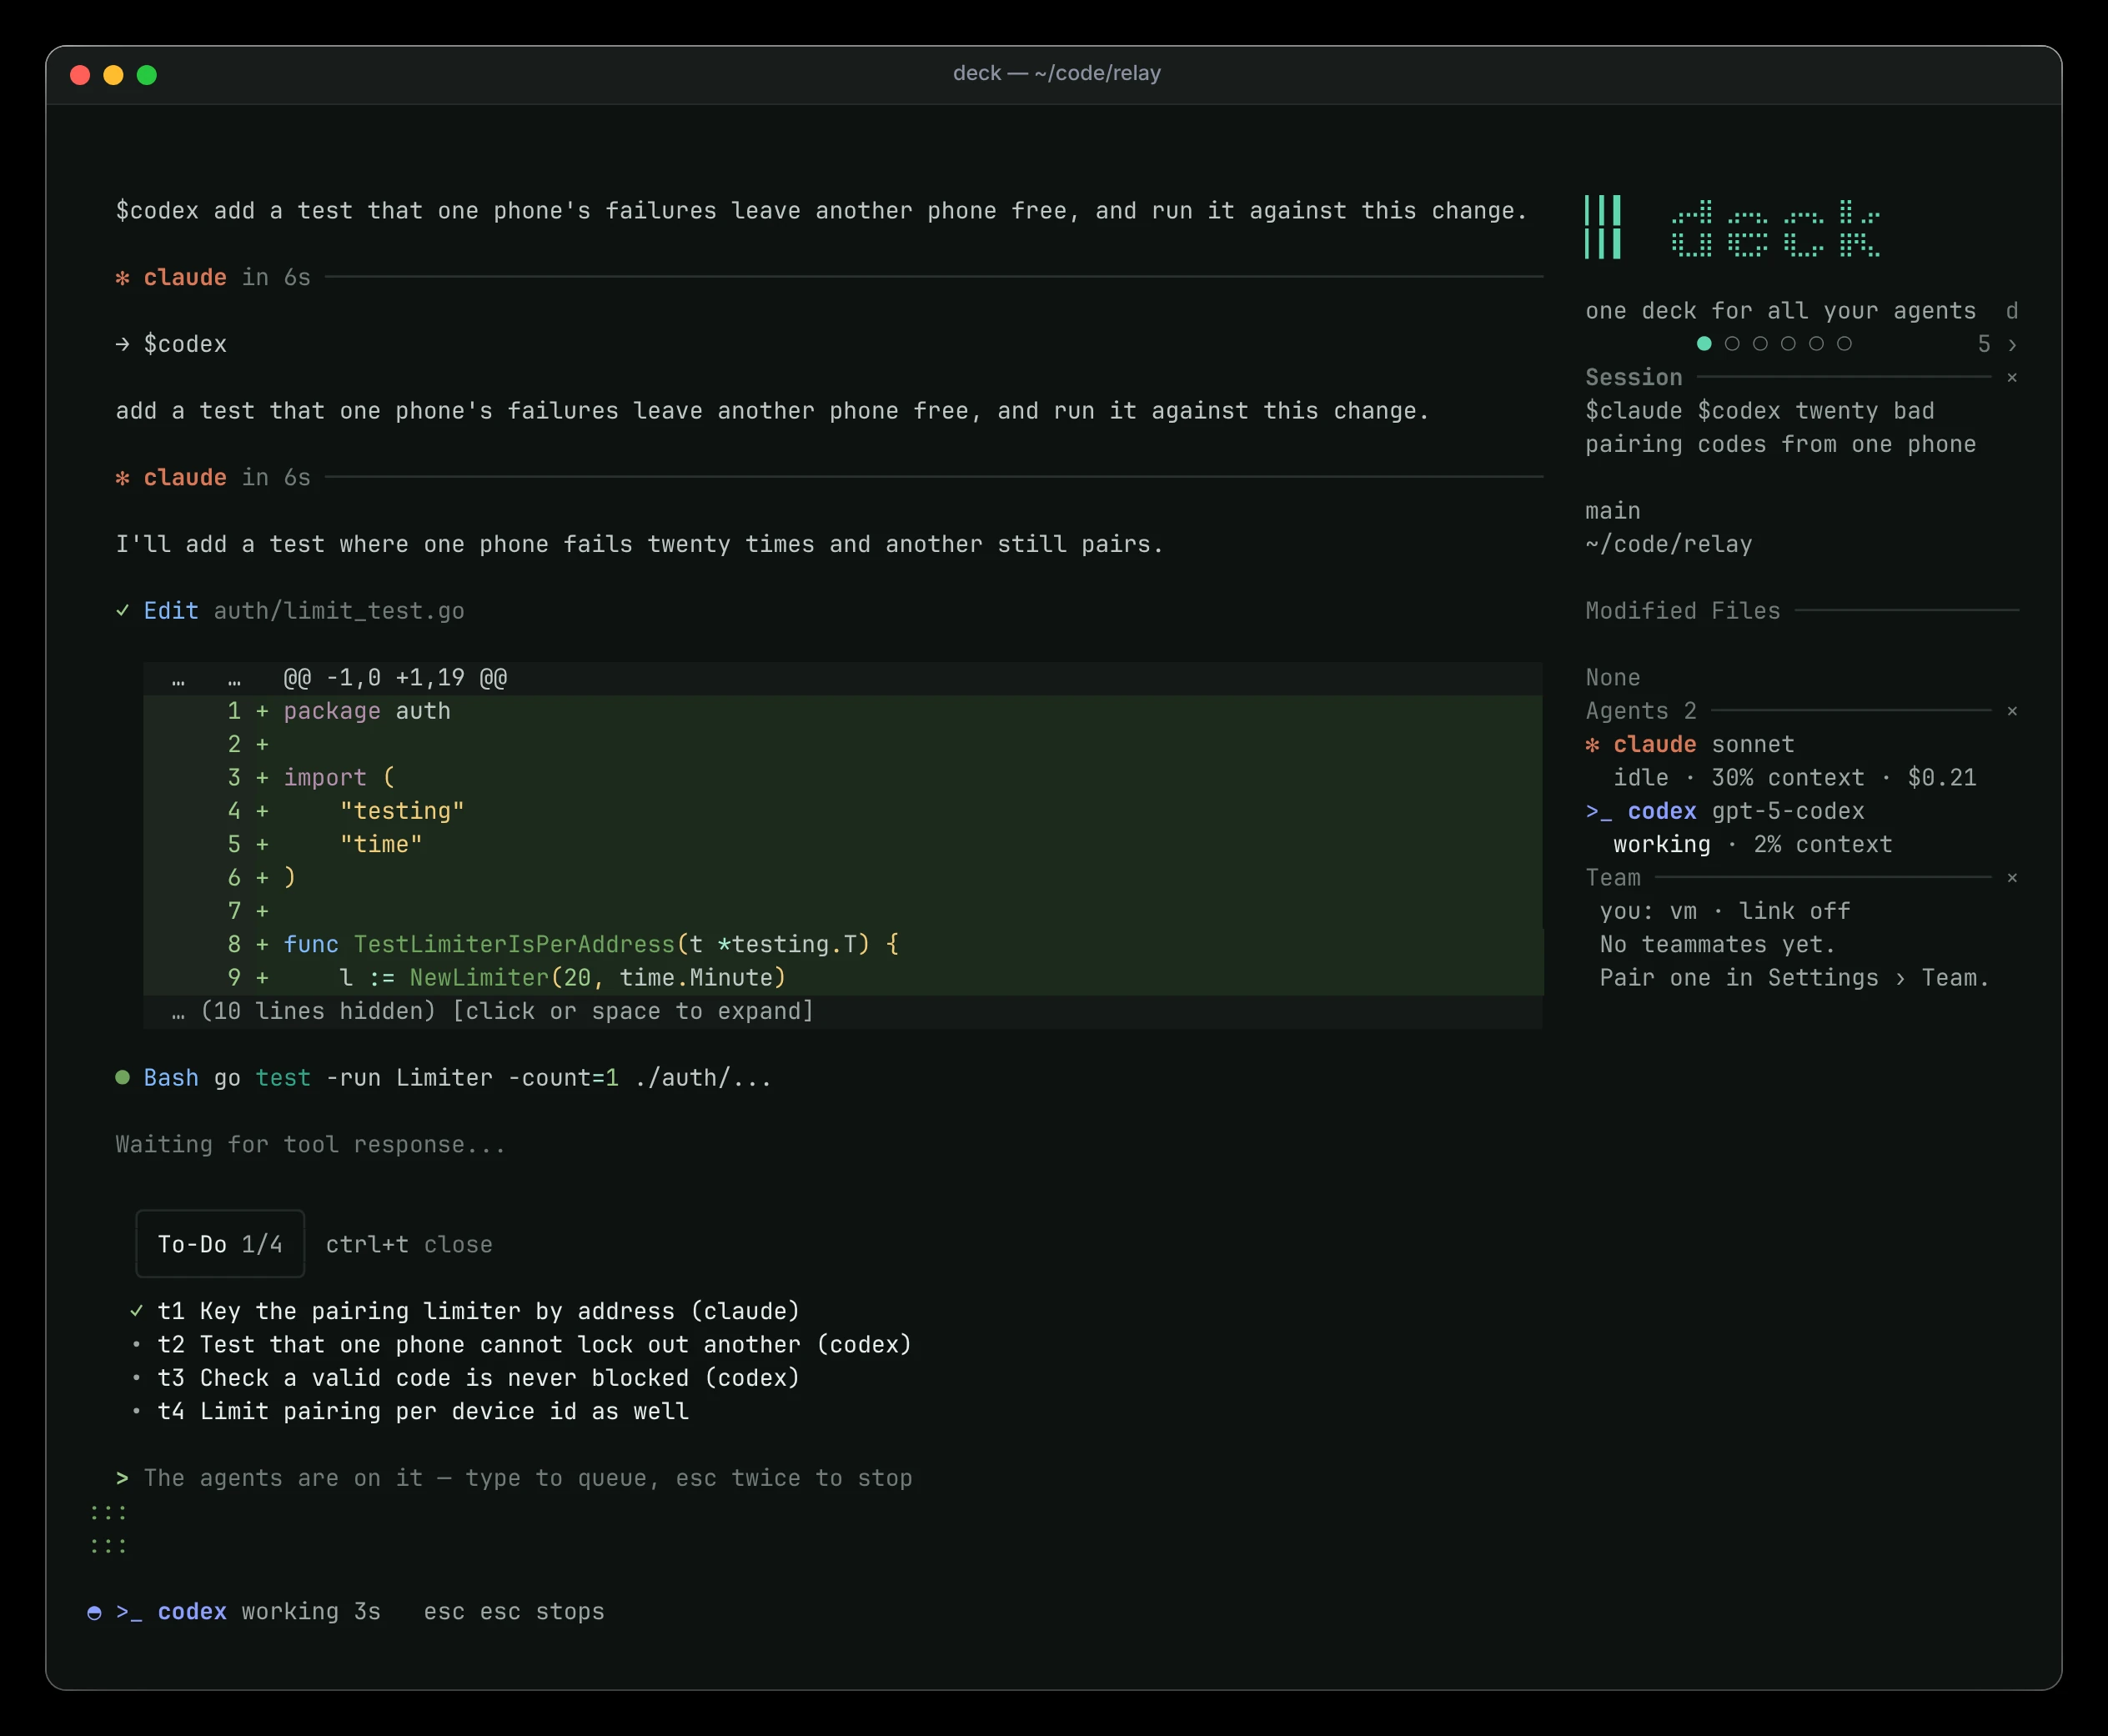Click the deck logo bars icon
This screenshot has width=2108, height=1736.
[1602, 227]
